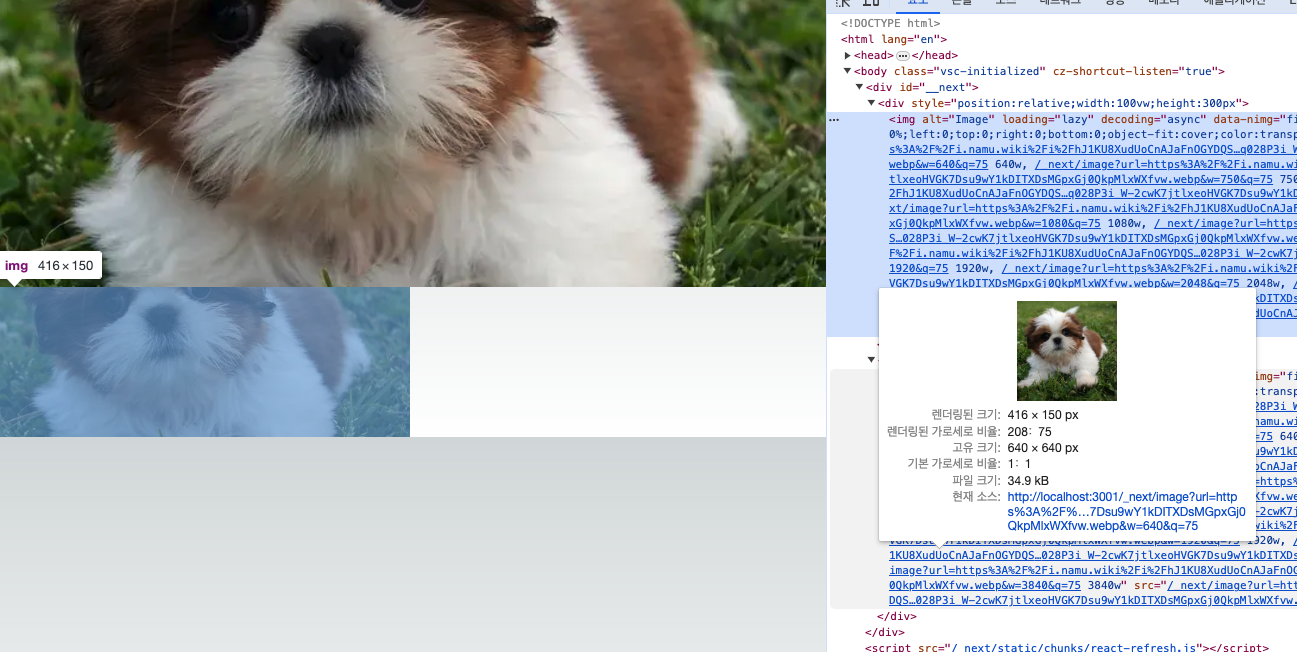
Task: Open the webp&w=3840&q=75 srcset link
Action: 985,585
